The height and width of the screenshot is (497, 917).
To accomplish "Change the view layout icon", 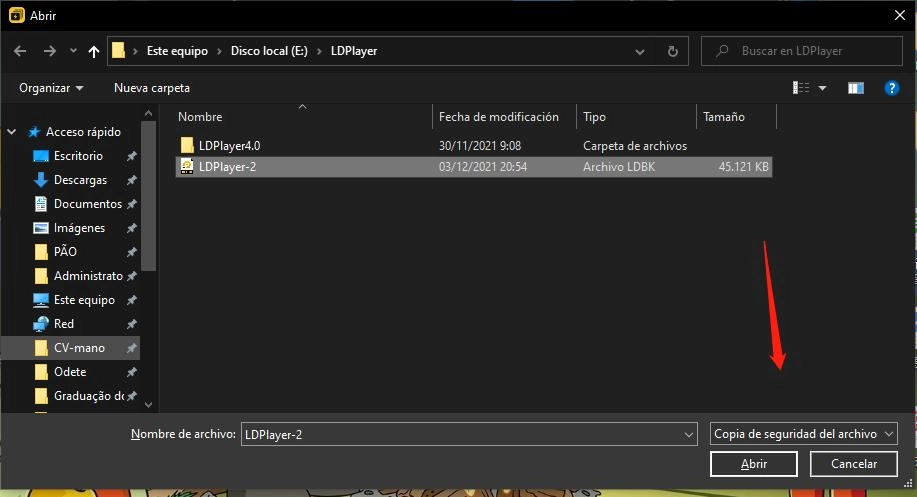I will tap(801, 88).
